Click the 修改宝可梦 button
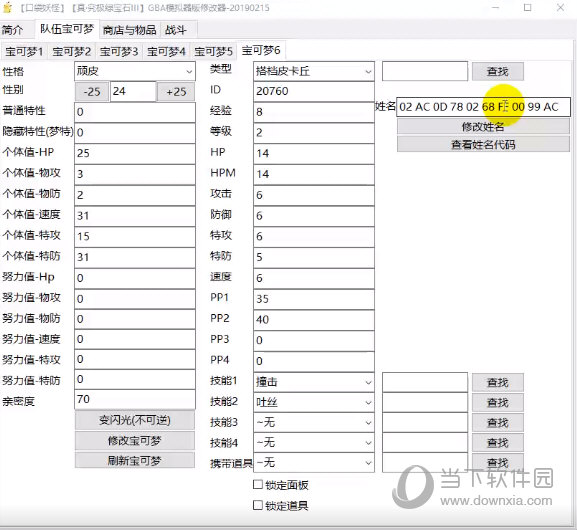This screenshot has width=577, height=530. point(135,441)
